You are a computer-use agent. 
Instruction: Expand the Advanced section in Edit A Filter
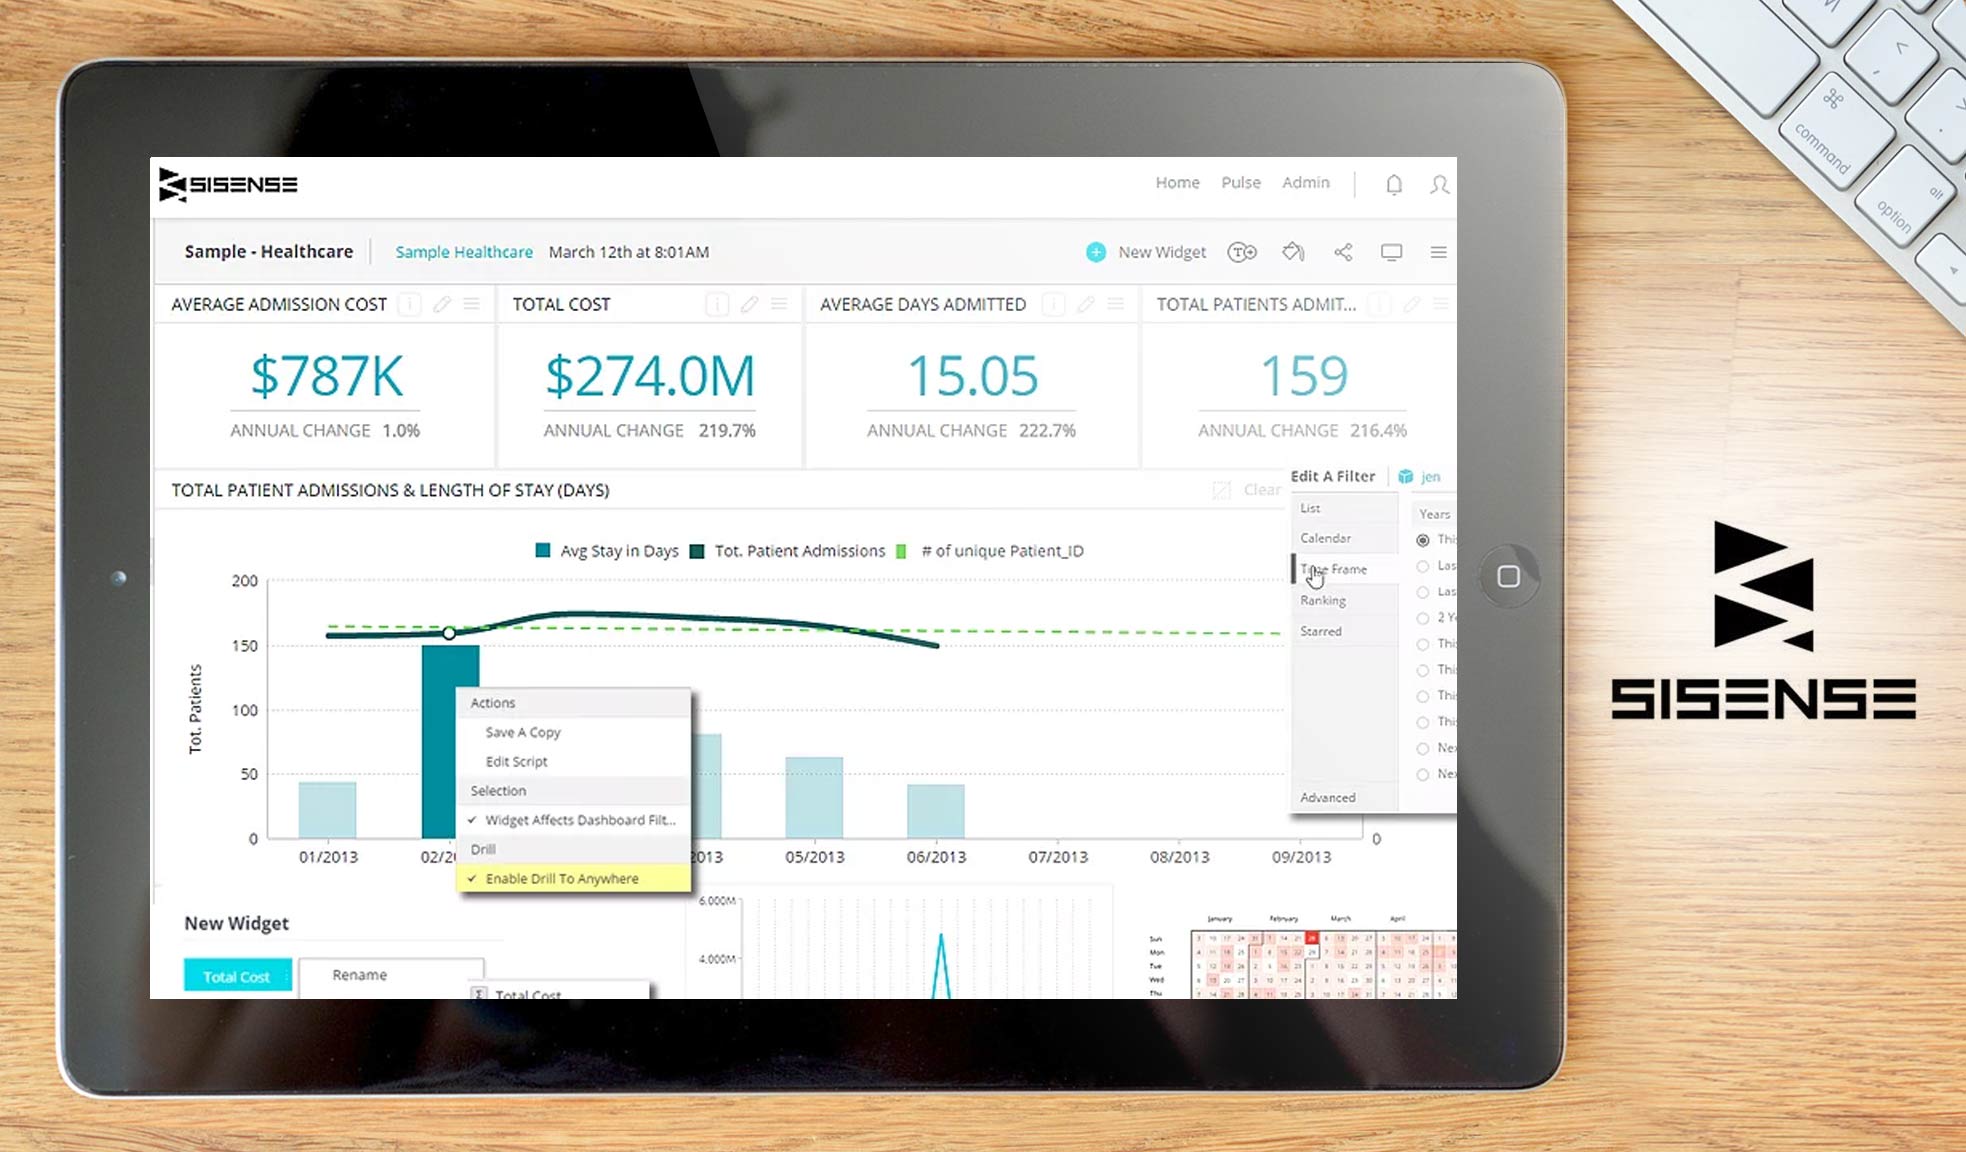pyautogui.click(x=1327, y=797)
